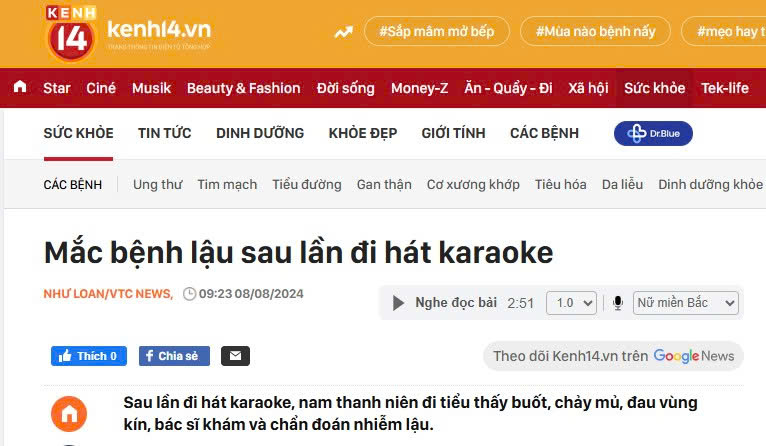Click the trending arrow icon
Viewport: 766px width, 446px height.
coord(343,32)
